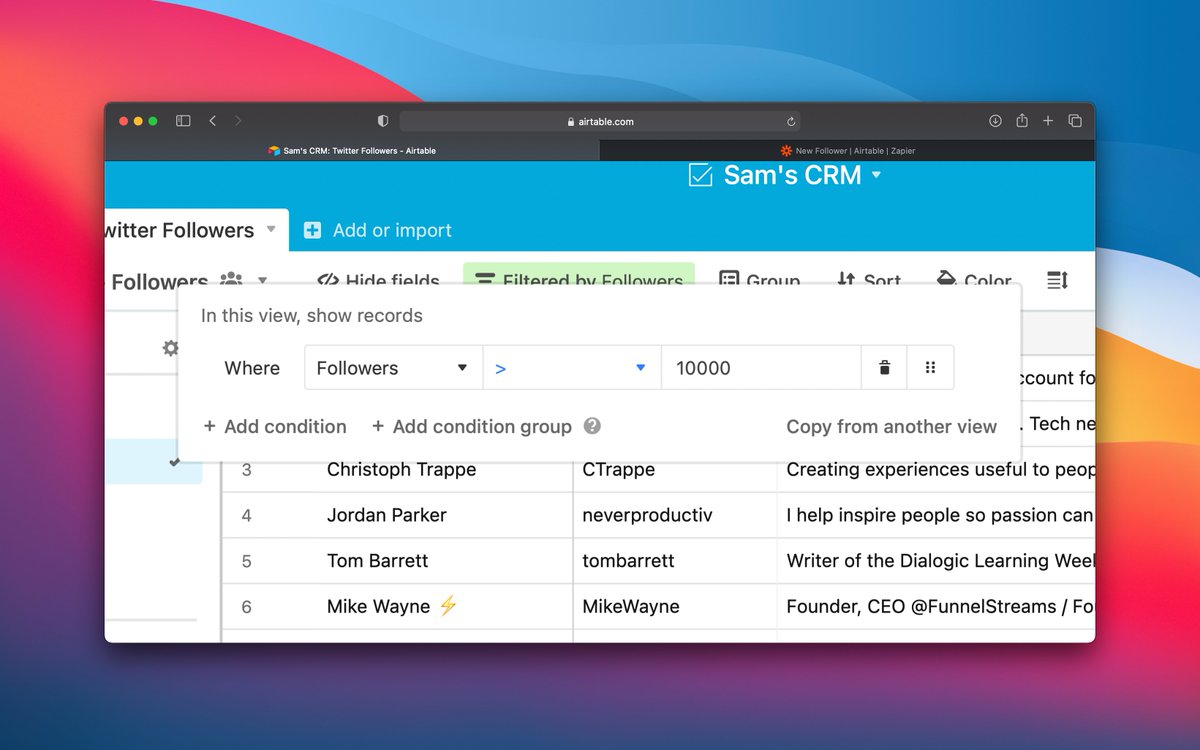Screen dimensions: 1200x750
Task: Select the checked view in the sidebar
Action: tap(153, 462)
